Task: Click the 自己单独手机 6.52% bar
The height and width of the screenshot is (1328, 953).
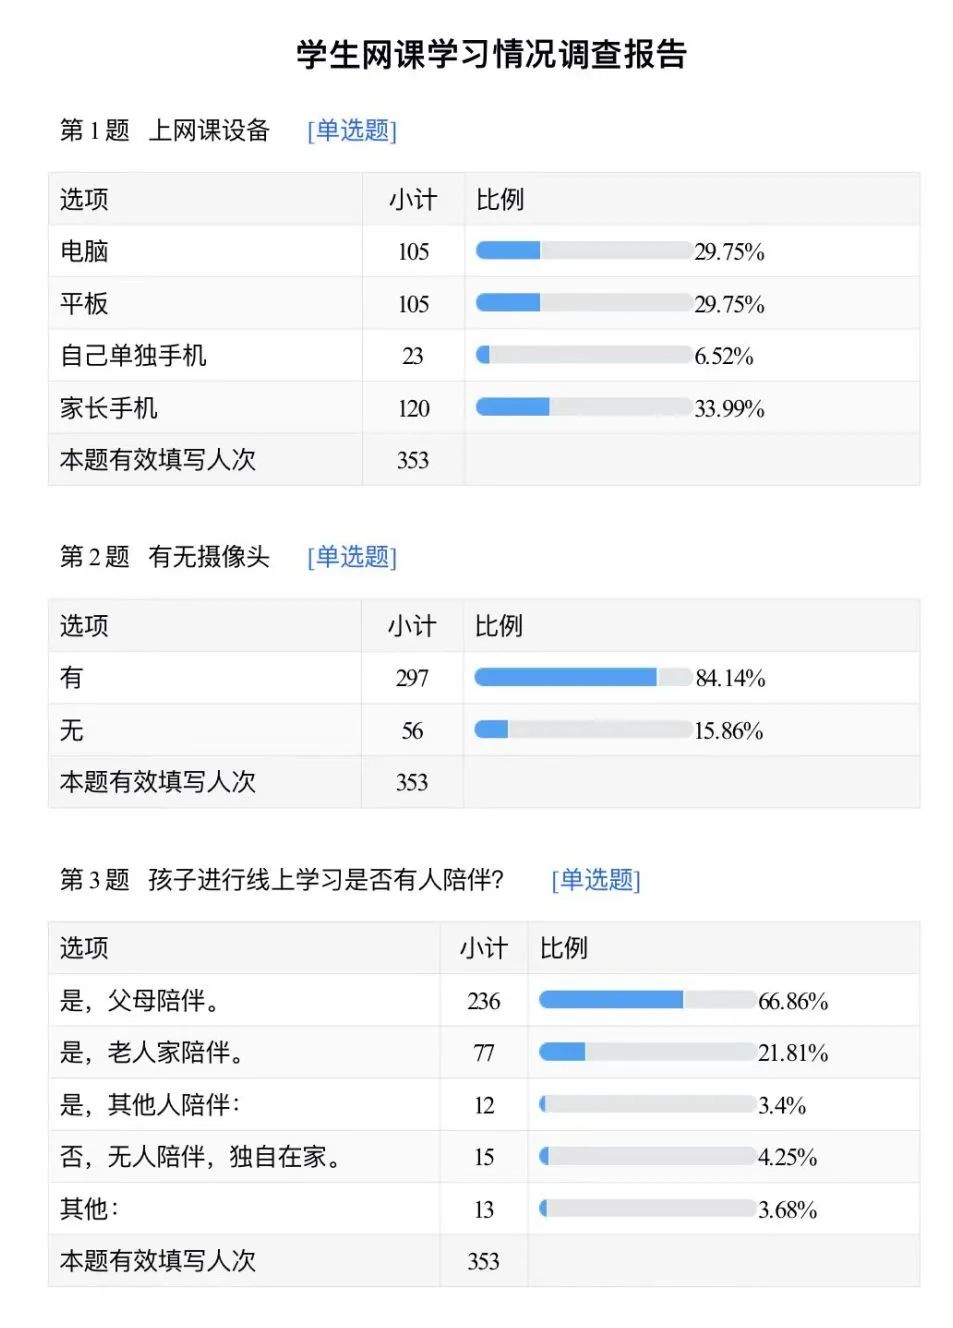Action: 584,354
